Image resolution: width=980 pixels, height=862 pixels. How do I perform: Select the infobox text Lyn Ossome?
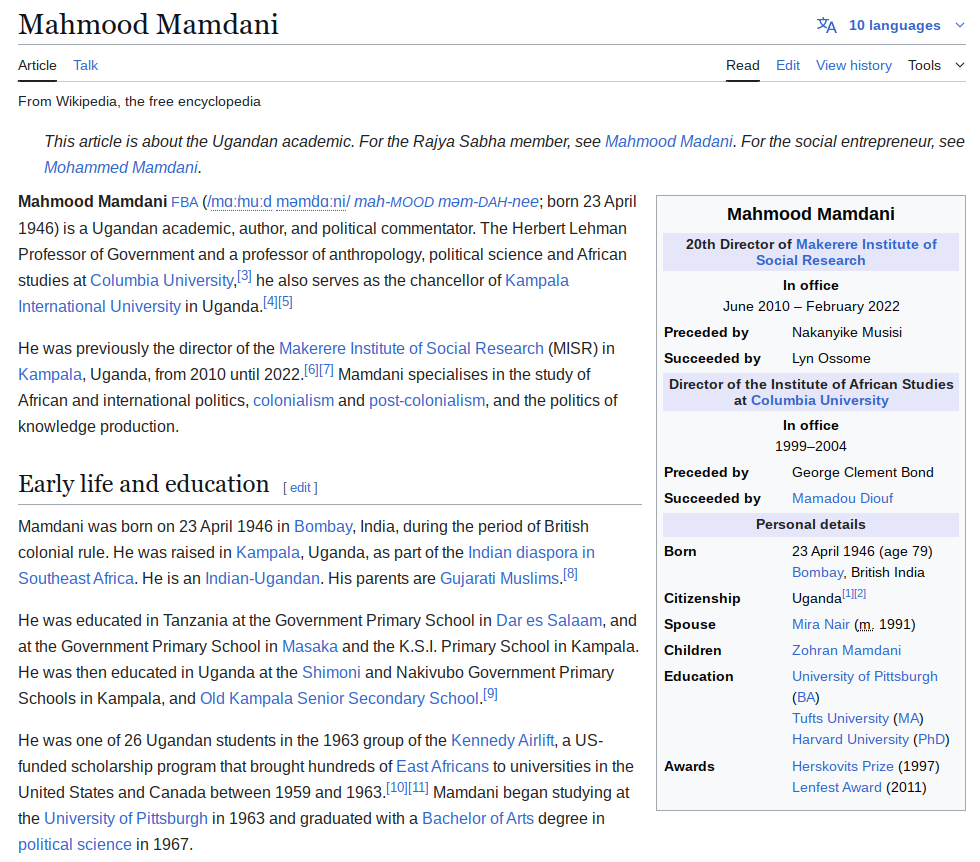click(831, 359)
